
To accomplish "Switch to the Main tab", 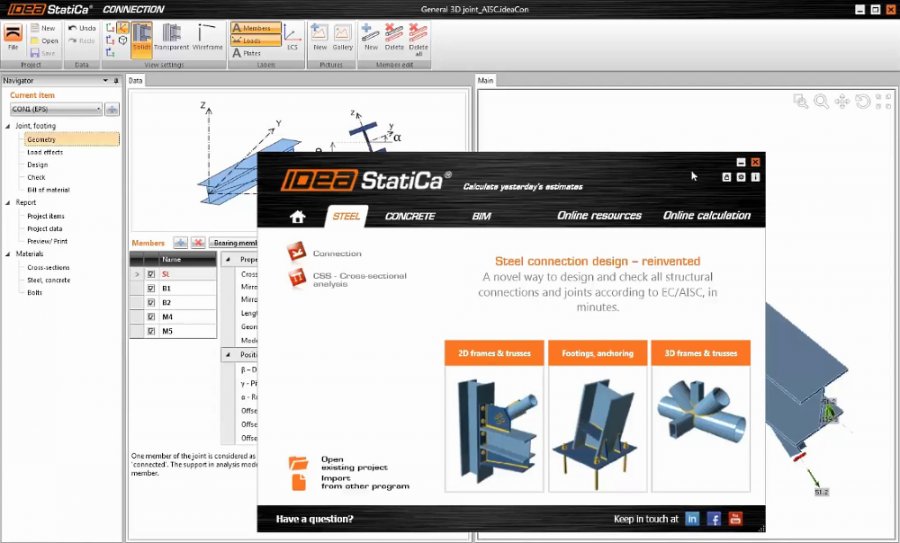I will [486, 80].
